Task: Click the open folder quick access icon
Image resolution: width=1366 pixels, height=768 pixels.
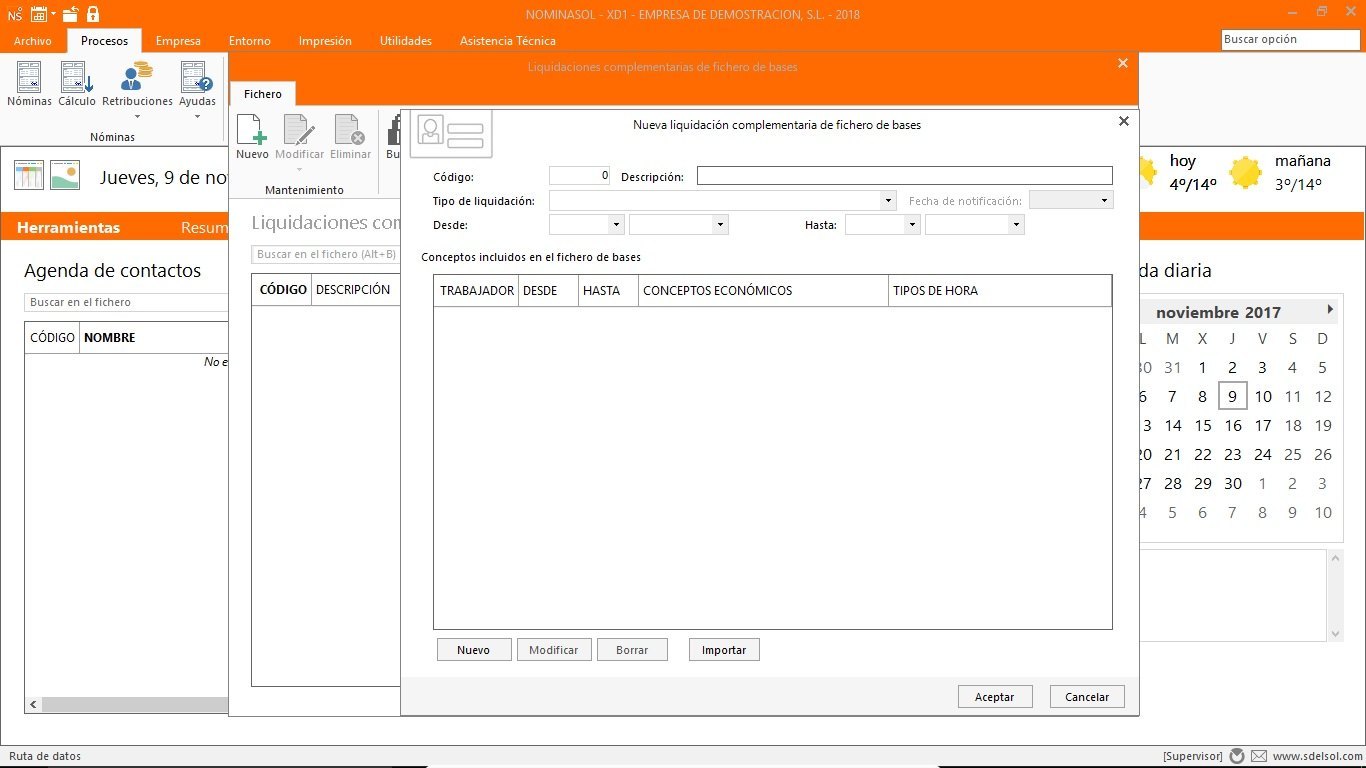Action: click(70, 14)
